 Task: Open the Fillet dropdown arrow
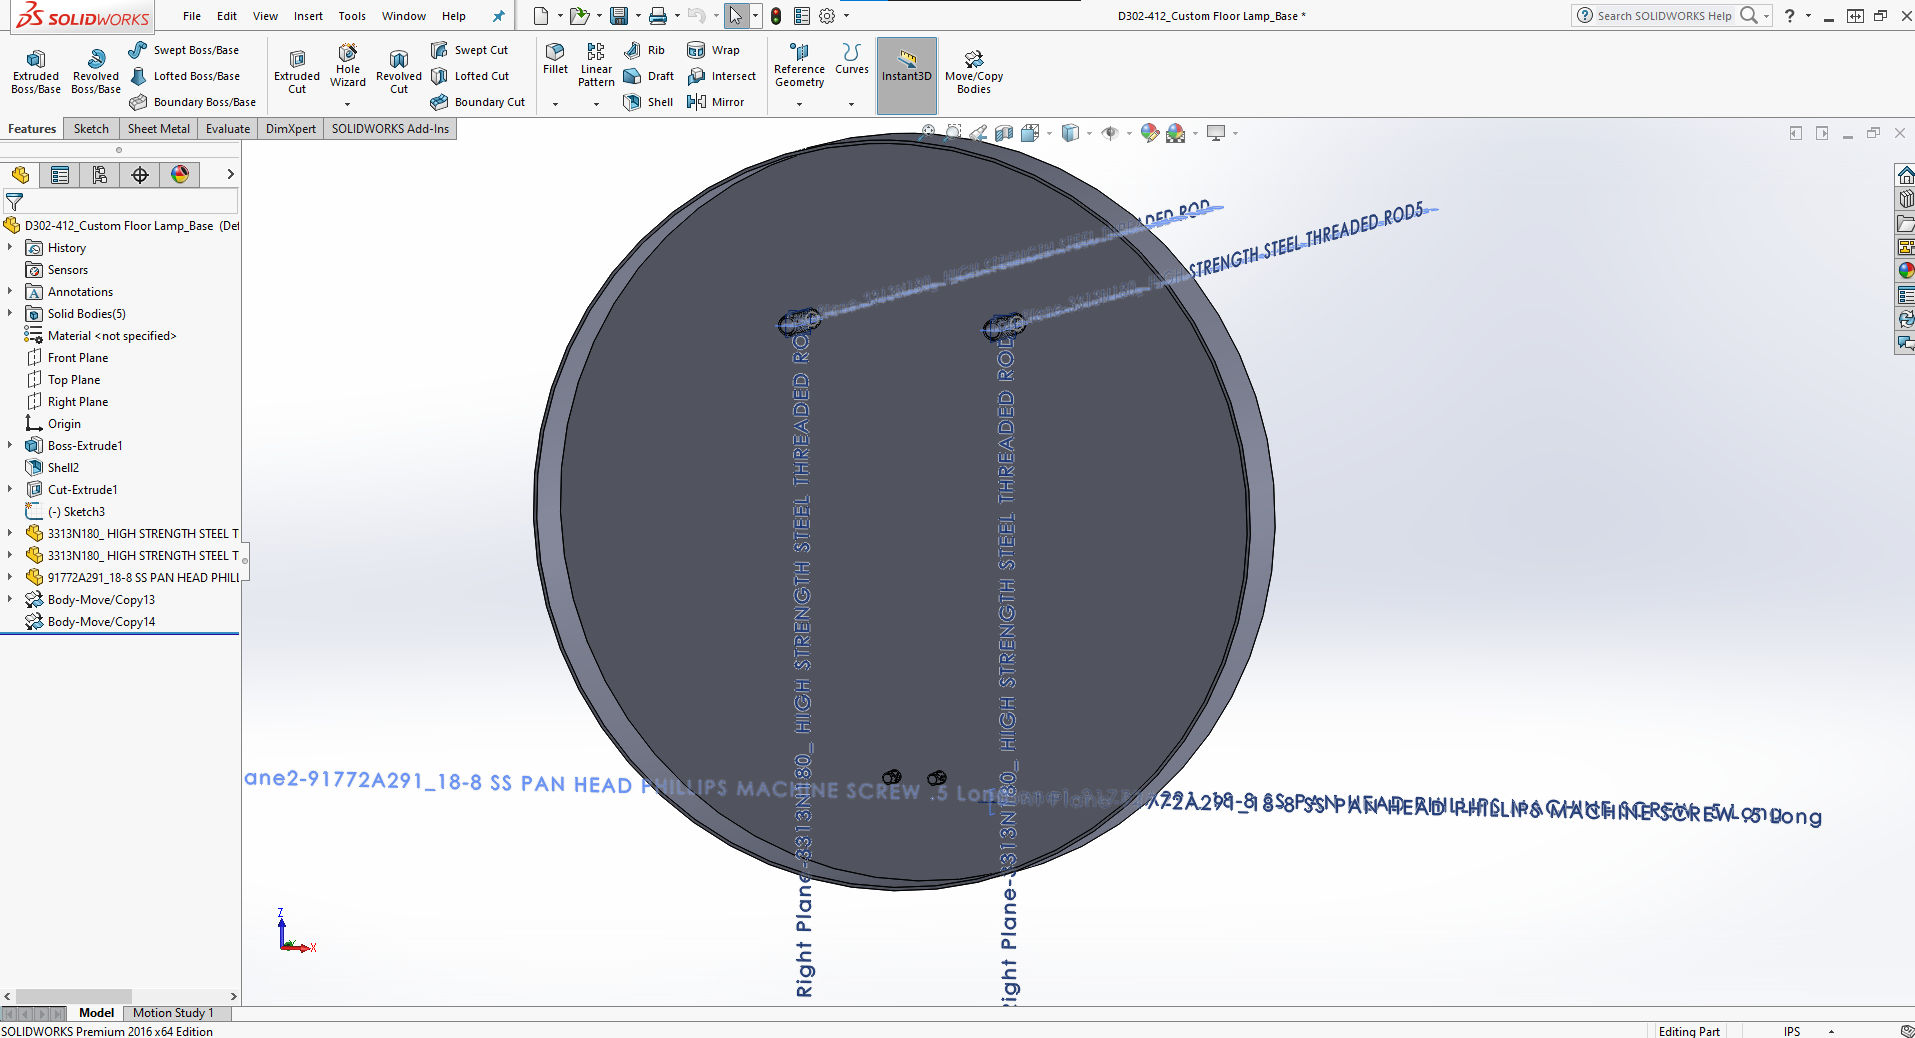(555, 104)
